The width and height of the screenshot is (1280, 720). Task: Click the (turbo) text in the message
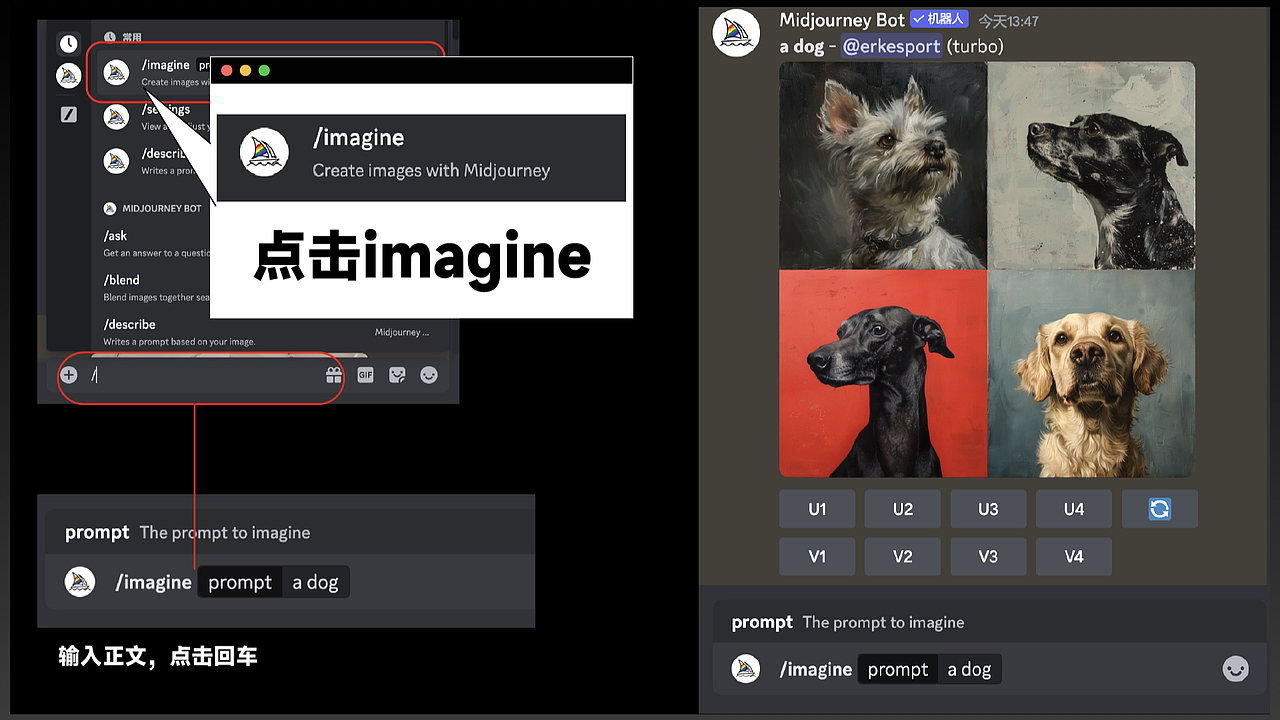pos(975,46)
